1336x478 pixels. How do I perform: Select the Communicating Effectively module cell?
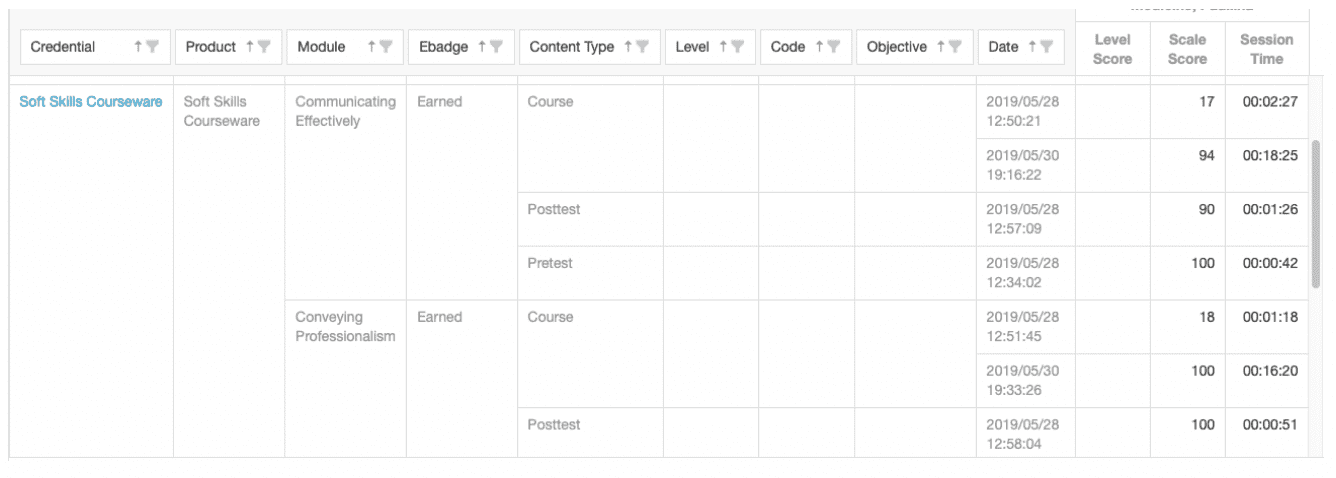(x=345, y=111)
